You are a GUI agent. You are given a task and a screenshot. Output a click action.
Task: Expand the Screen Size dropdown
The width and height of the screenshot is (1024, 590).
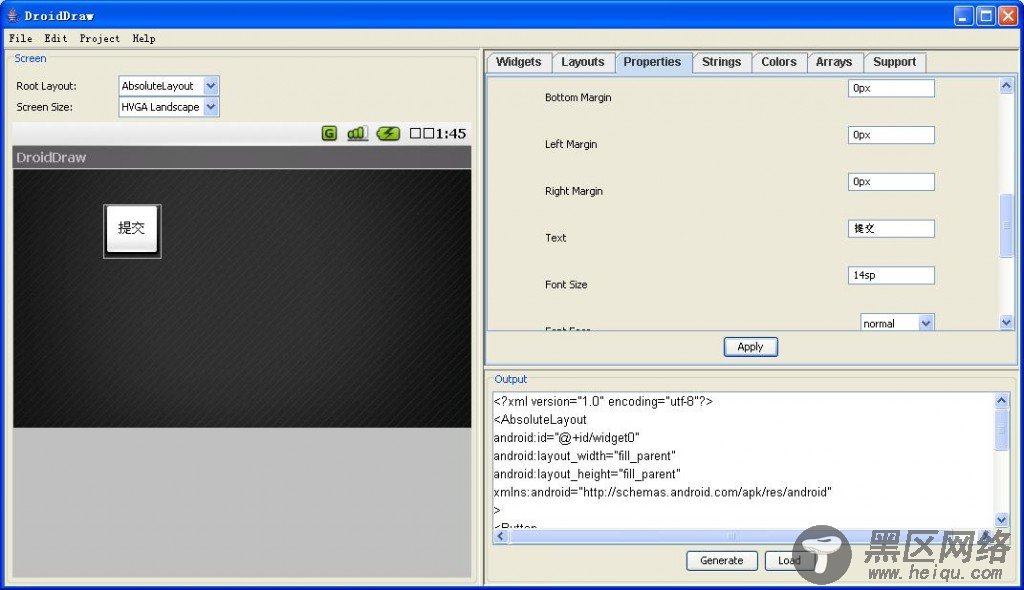pyautogui.click(x=211, y=107)
